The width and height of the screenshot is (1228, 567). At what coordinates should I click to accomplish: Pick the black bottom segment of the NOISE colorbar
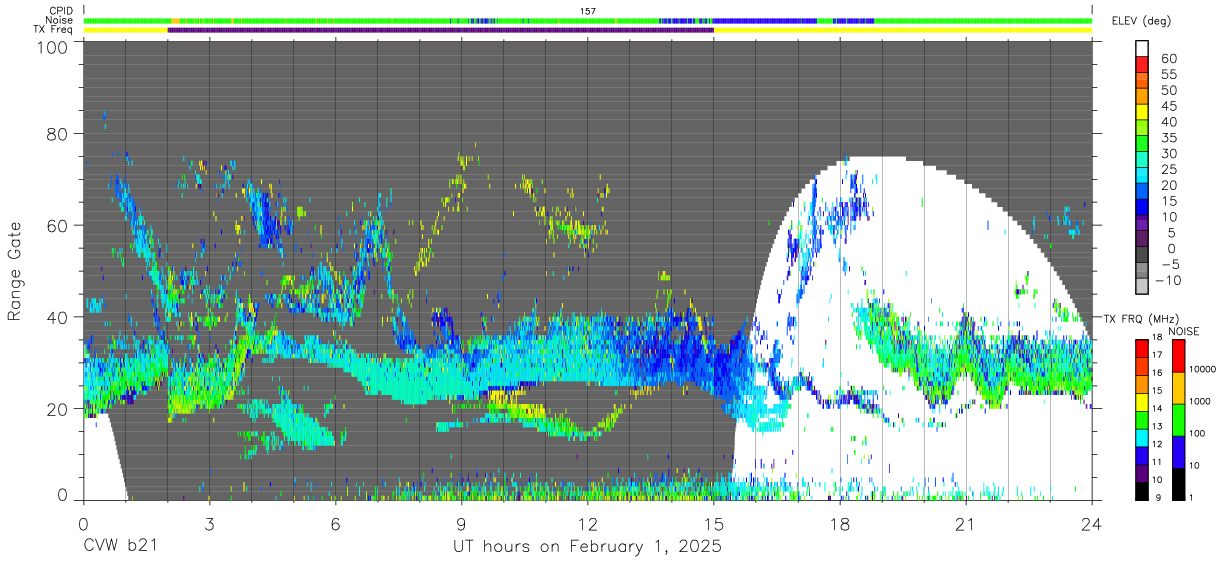click(x=1179, y=484)
